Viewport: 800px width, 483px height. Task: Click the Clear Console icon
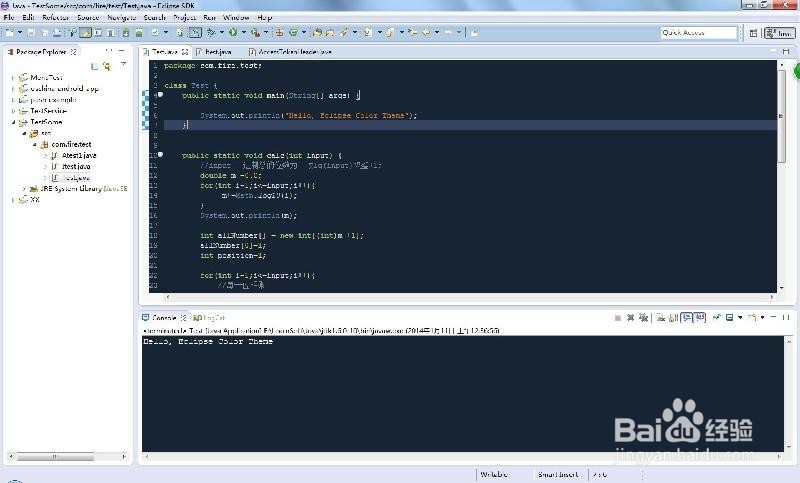click(x=661, y=318)
